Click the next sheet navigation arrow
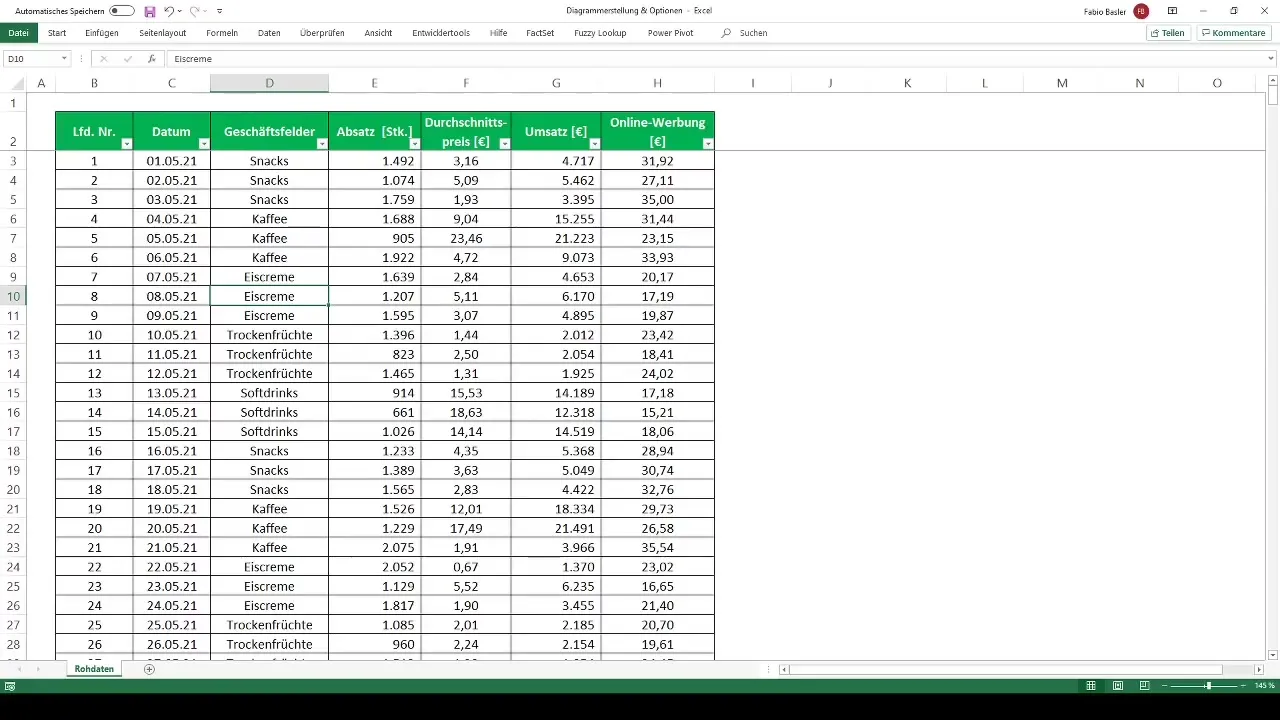Screen dimensions: 1280x720 (x=39, y=669)
